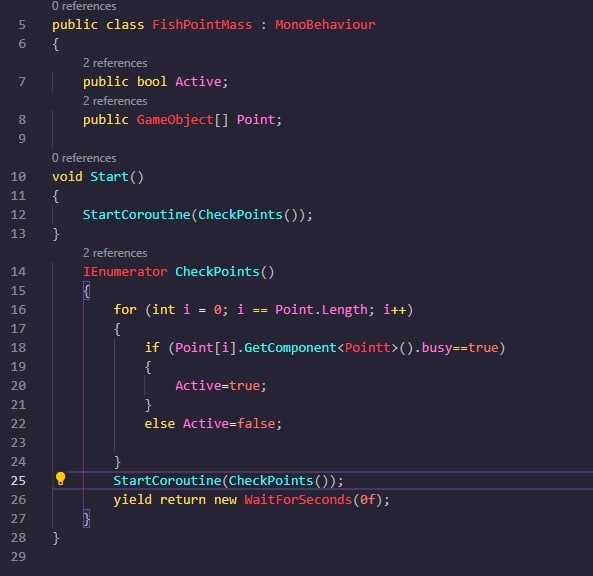Image resolution: width=593 pixels, height=576 pixels.
Task: Click StartCoroutine call on line 25
Action: coord(167,481)
